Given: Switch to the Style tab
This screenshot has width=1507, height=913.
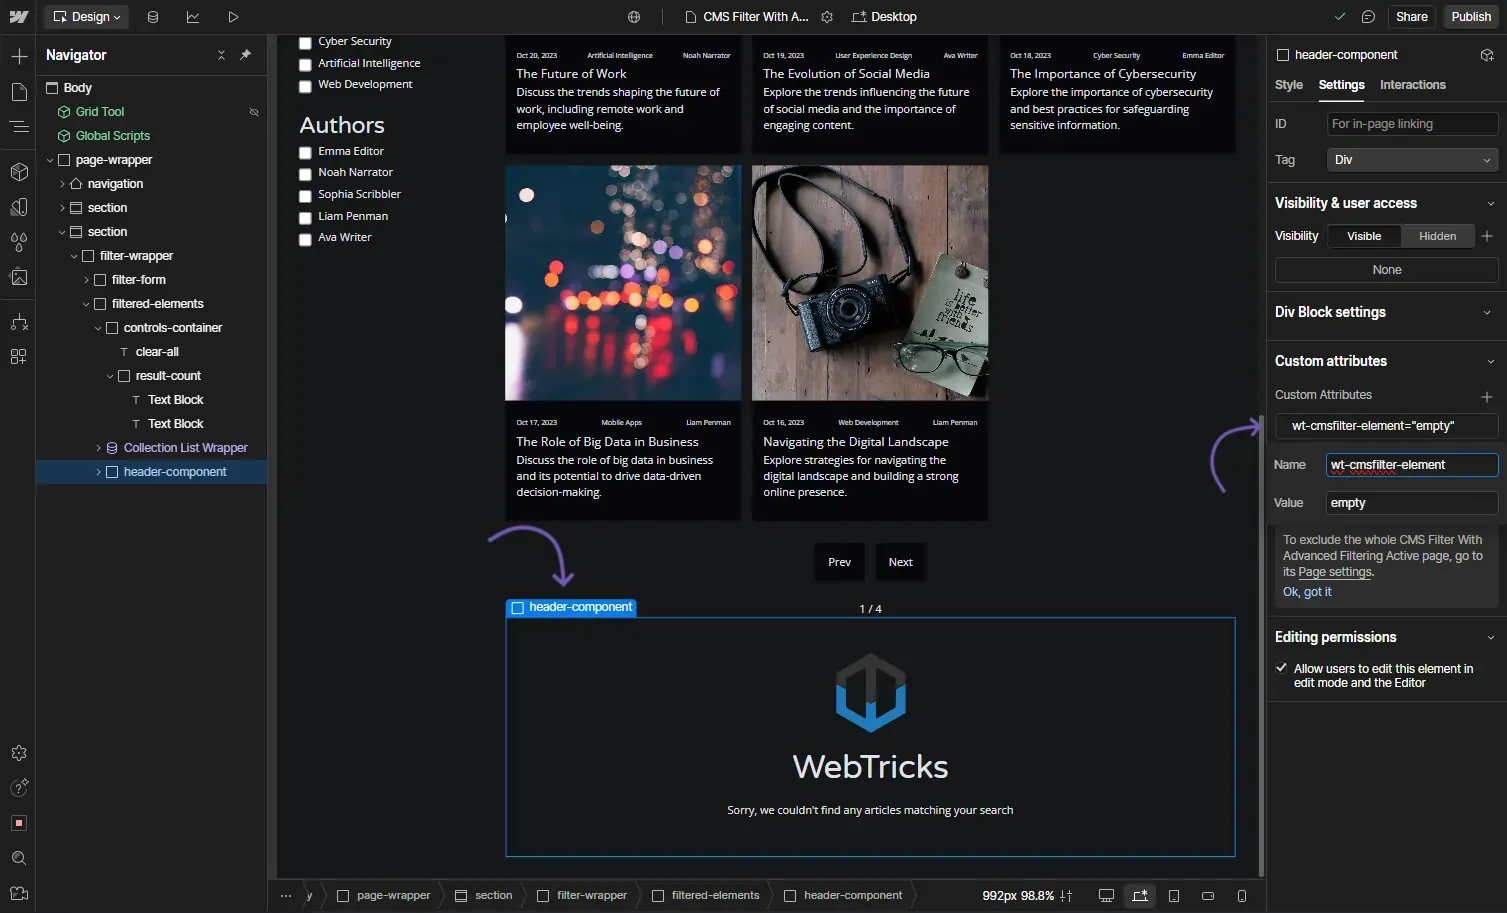Looking at the screenshot, I should 1289,85.
